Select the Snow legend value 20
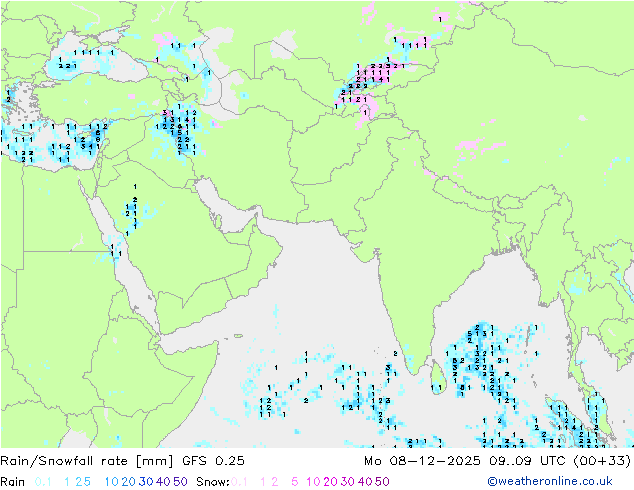 (330, 482)
